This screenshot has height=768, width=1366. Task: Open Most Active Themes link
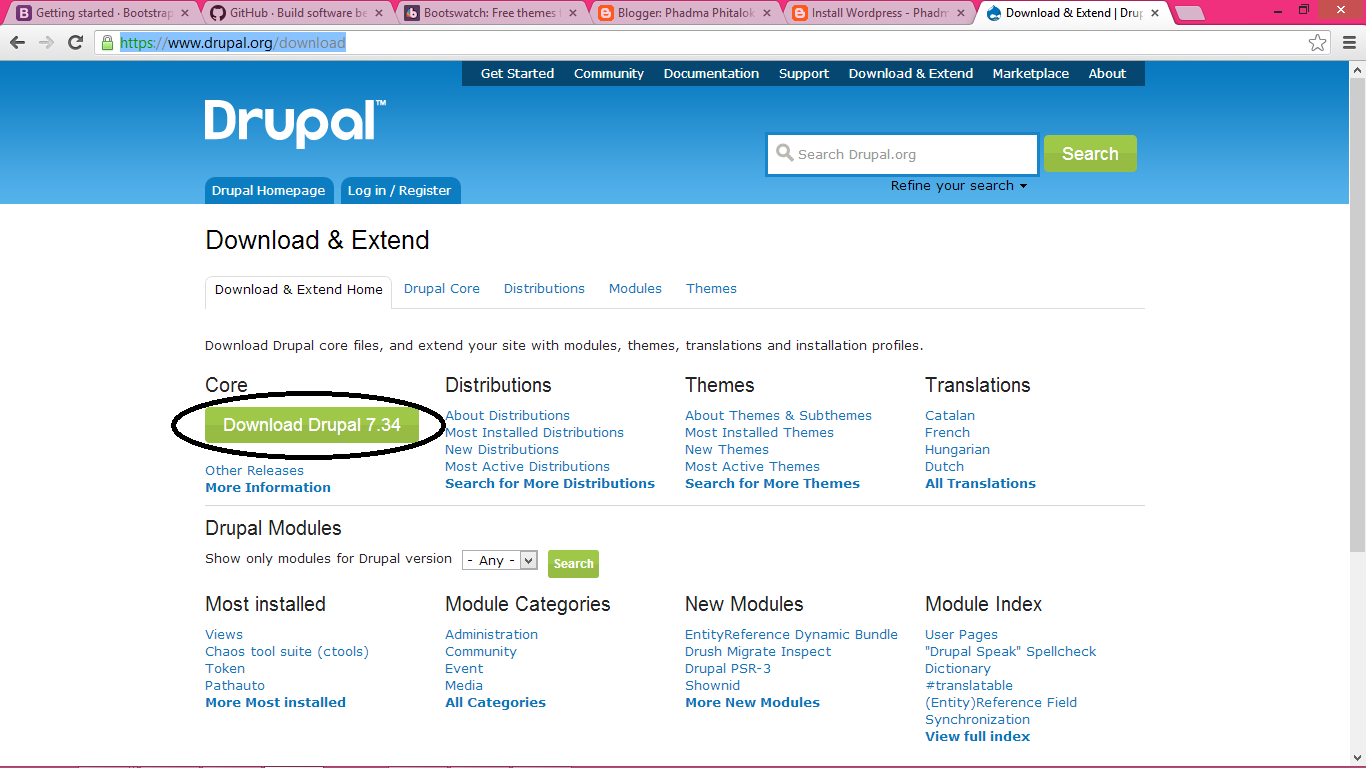[752, 466]
